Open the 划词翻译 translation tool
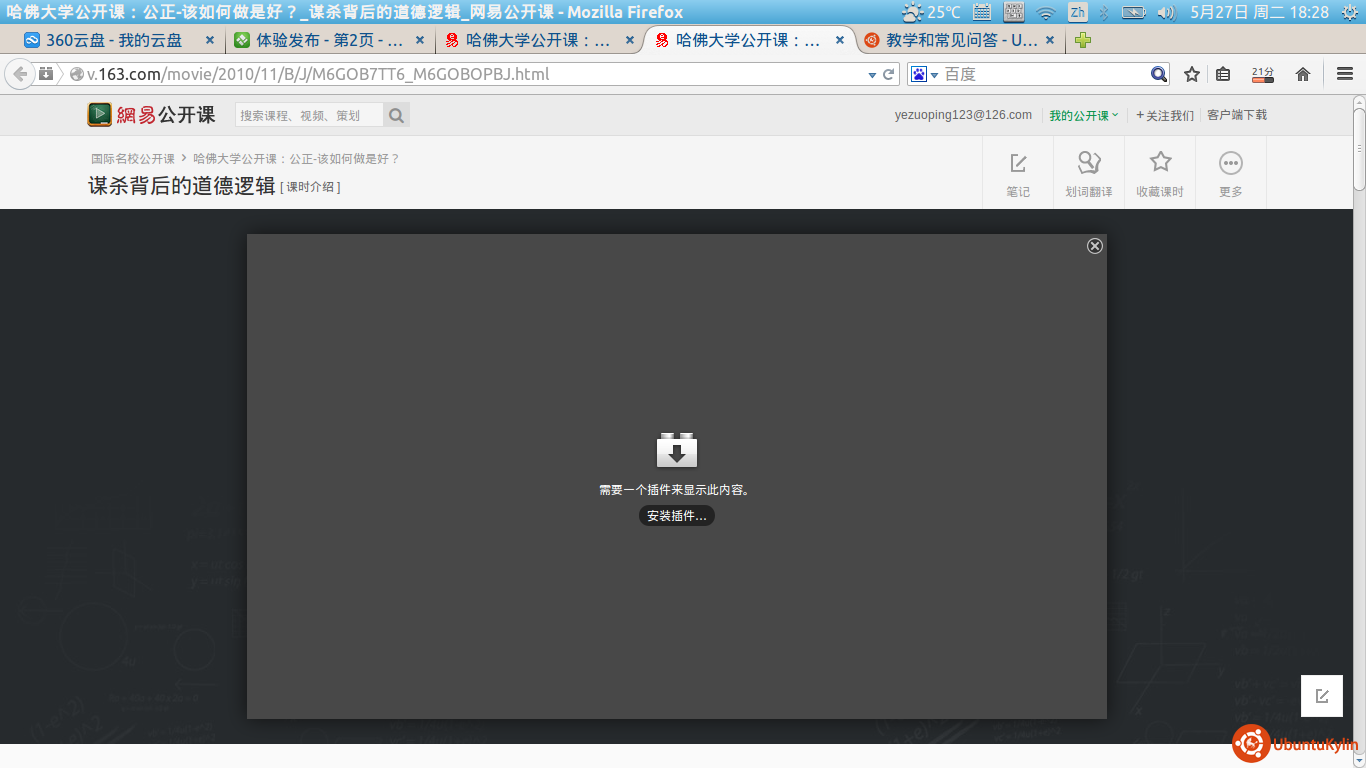Image resolution: width=1366 pixels, height=768 pixels. 1088,163
